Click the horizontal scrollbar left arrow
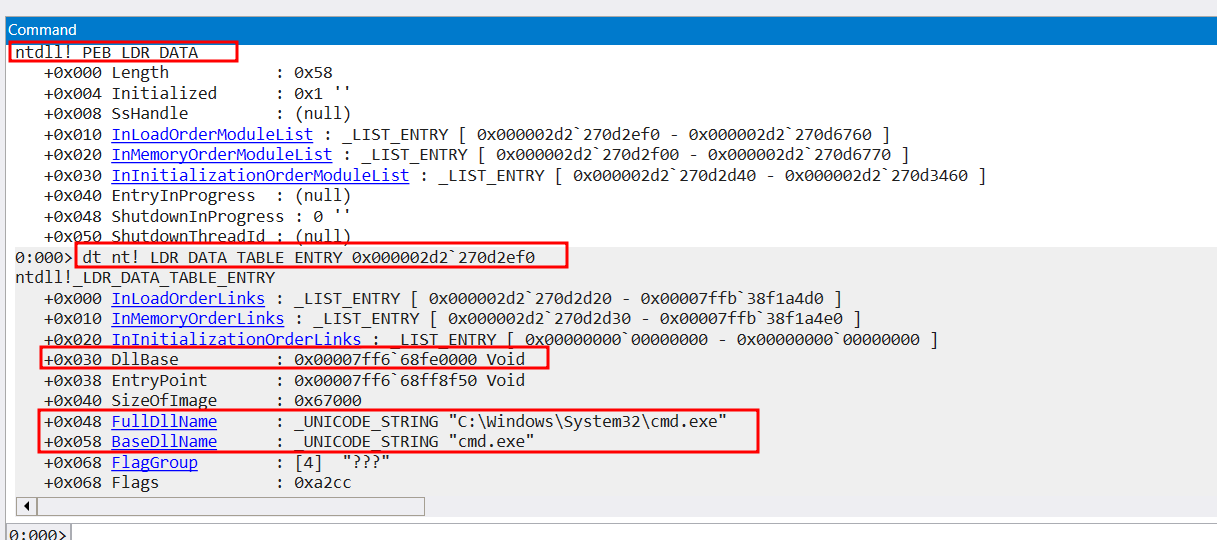This screenshot has width=1217, height=540. tap(27, 507)
